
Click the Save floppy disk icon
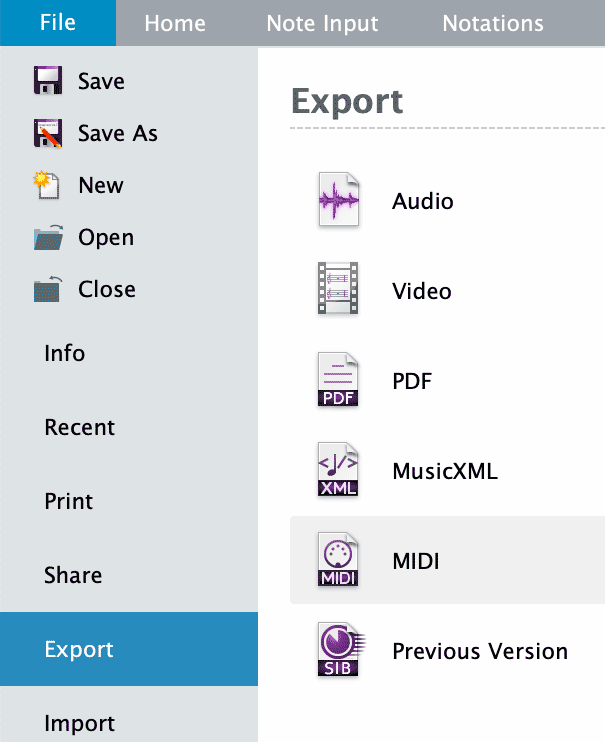pos(48,81)
